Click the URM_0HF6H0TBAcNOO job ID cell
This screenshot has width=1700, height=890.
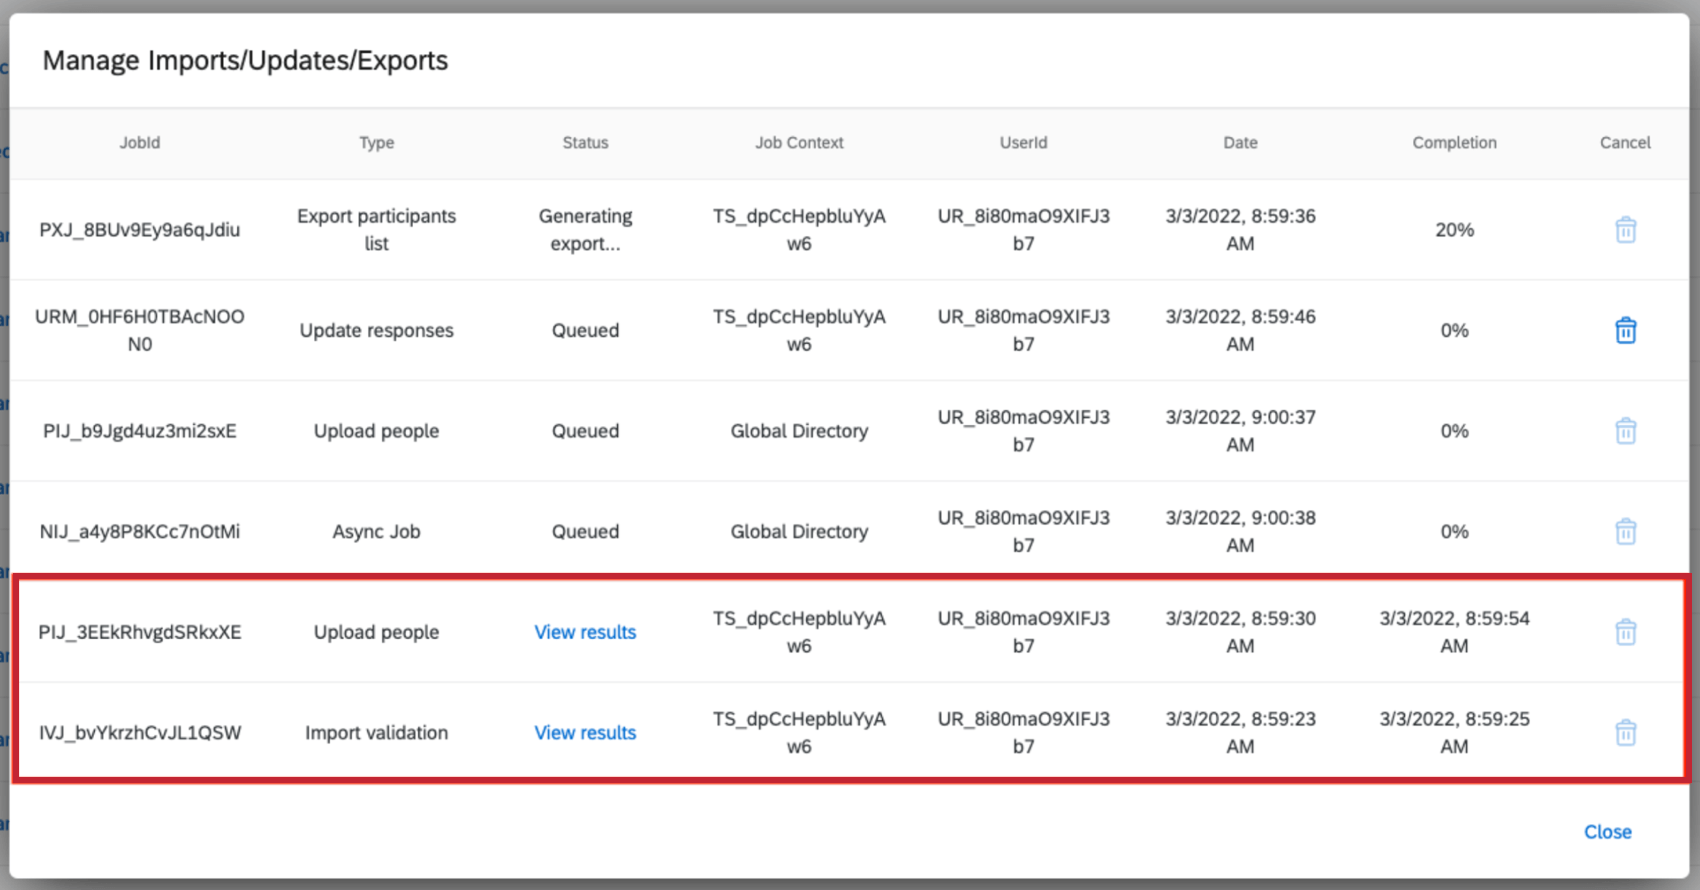140,330
